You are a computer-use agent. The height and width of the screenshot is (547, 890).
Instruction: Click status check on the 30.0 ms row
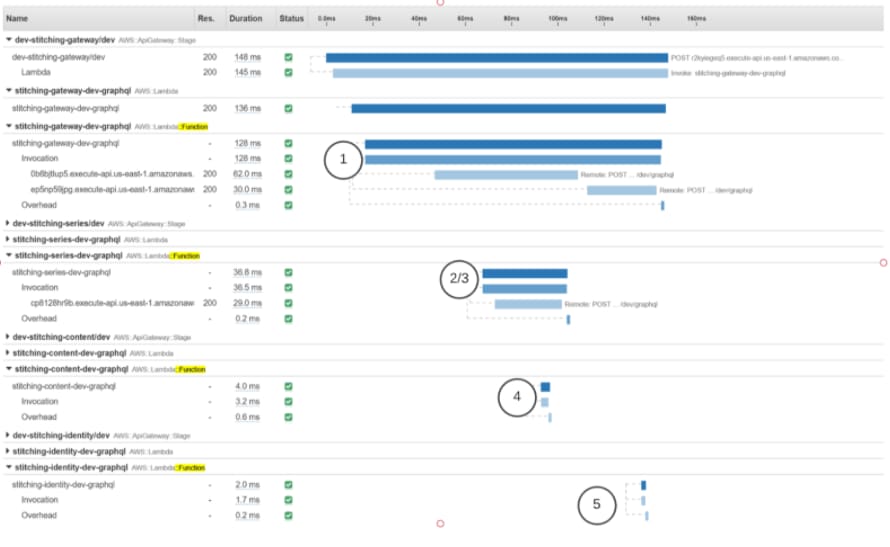tap(288, 190)
